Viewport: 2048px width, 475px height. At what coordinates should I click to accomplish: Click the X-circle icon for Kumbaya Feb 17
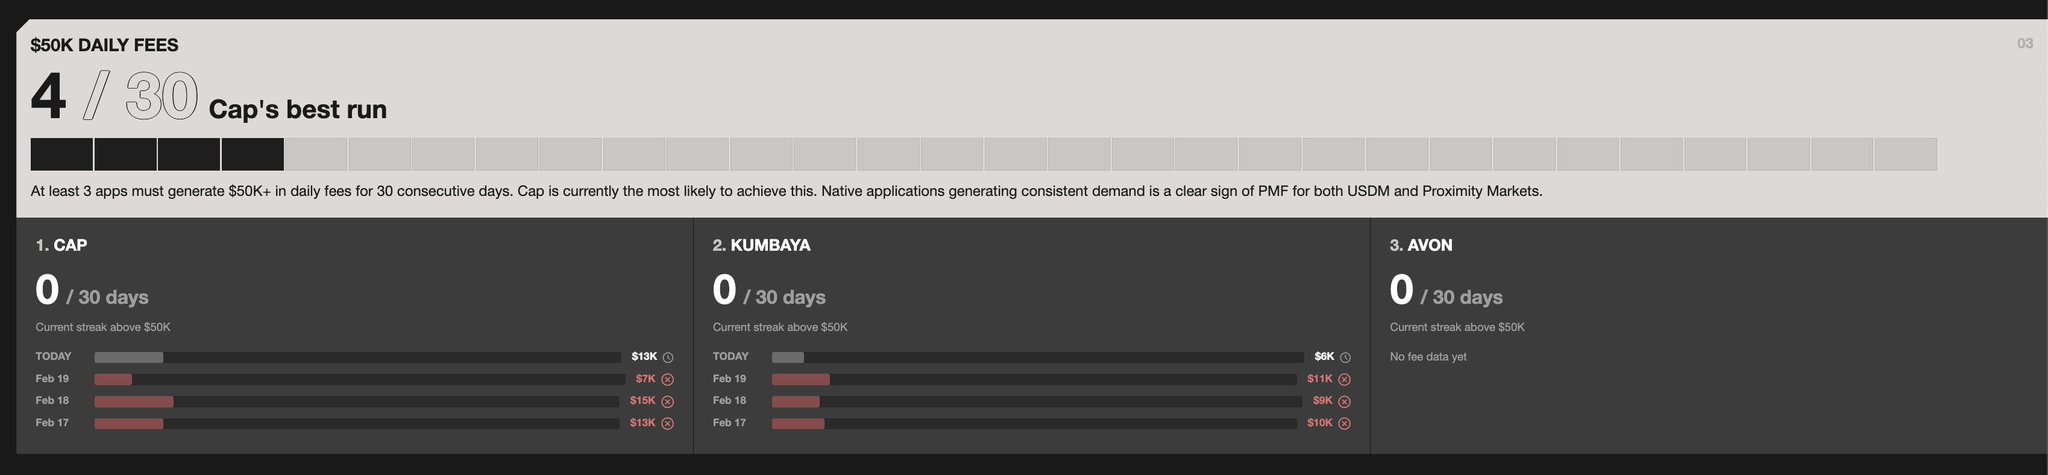(1345, 423)
